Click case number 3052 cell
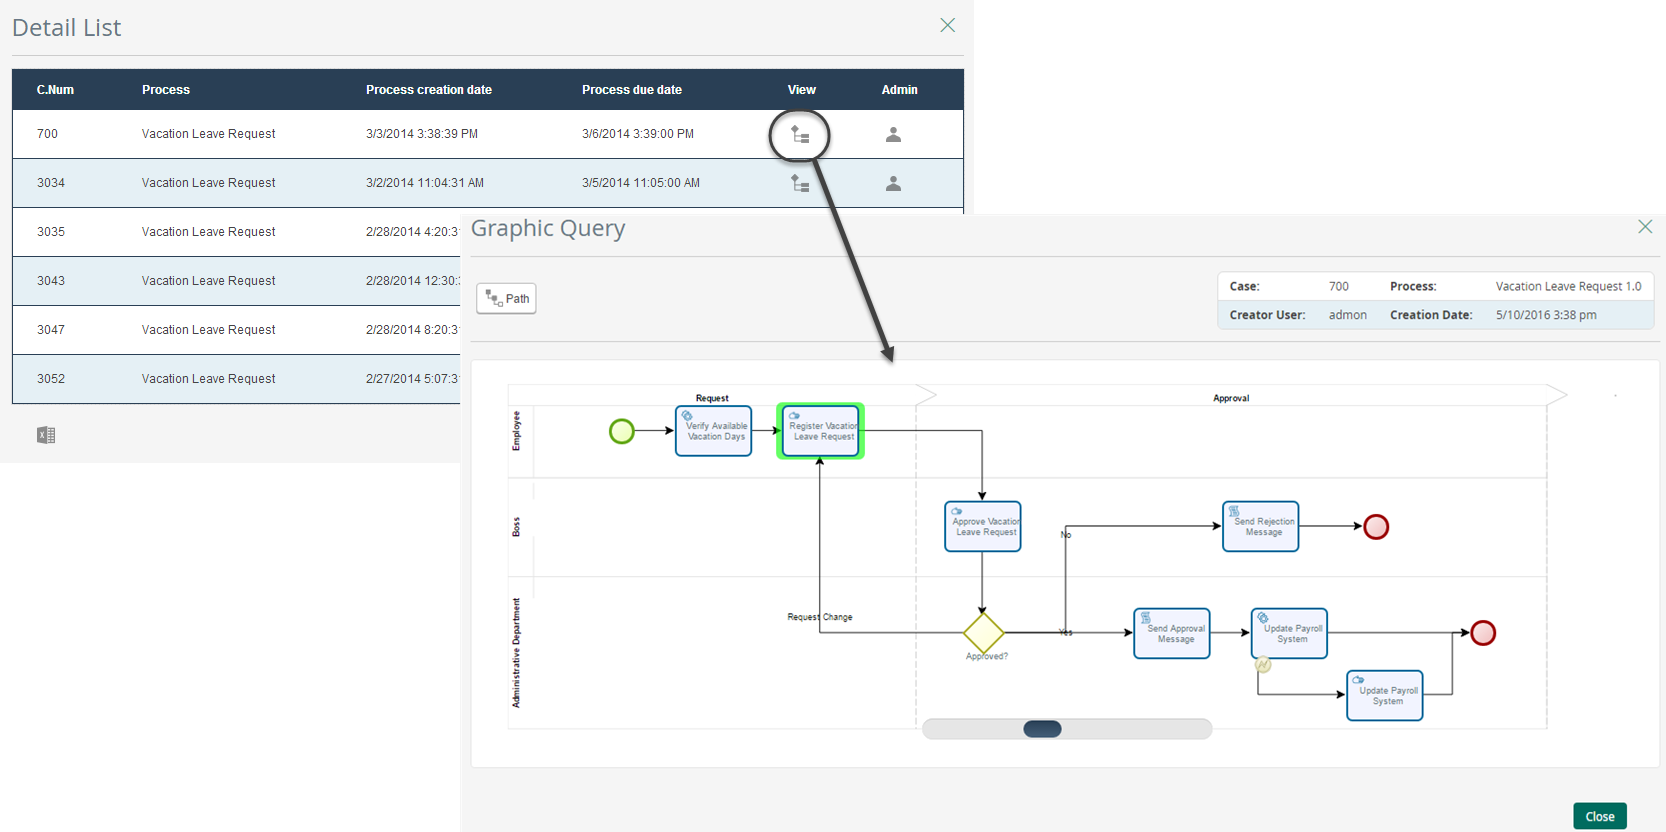Viewport: 1666px width, 832px height. pyautogui.click(x=51, y=379)
